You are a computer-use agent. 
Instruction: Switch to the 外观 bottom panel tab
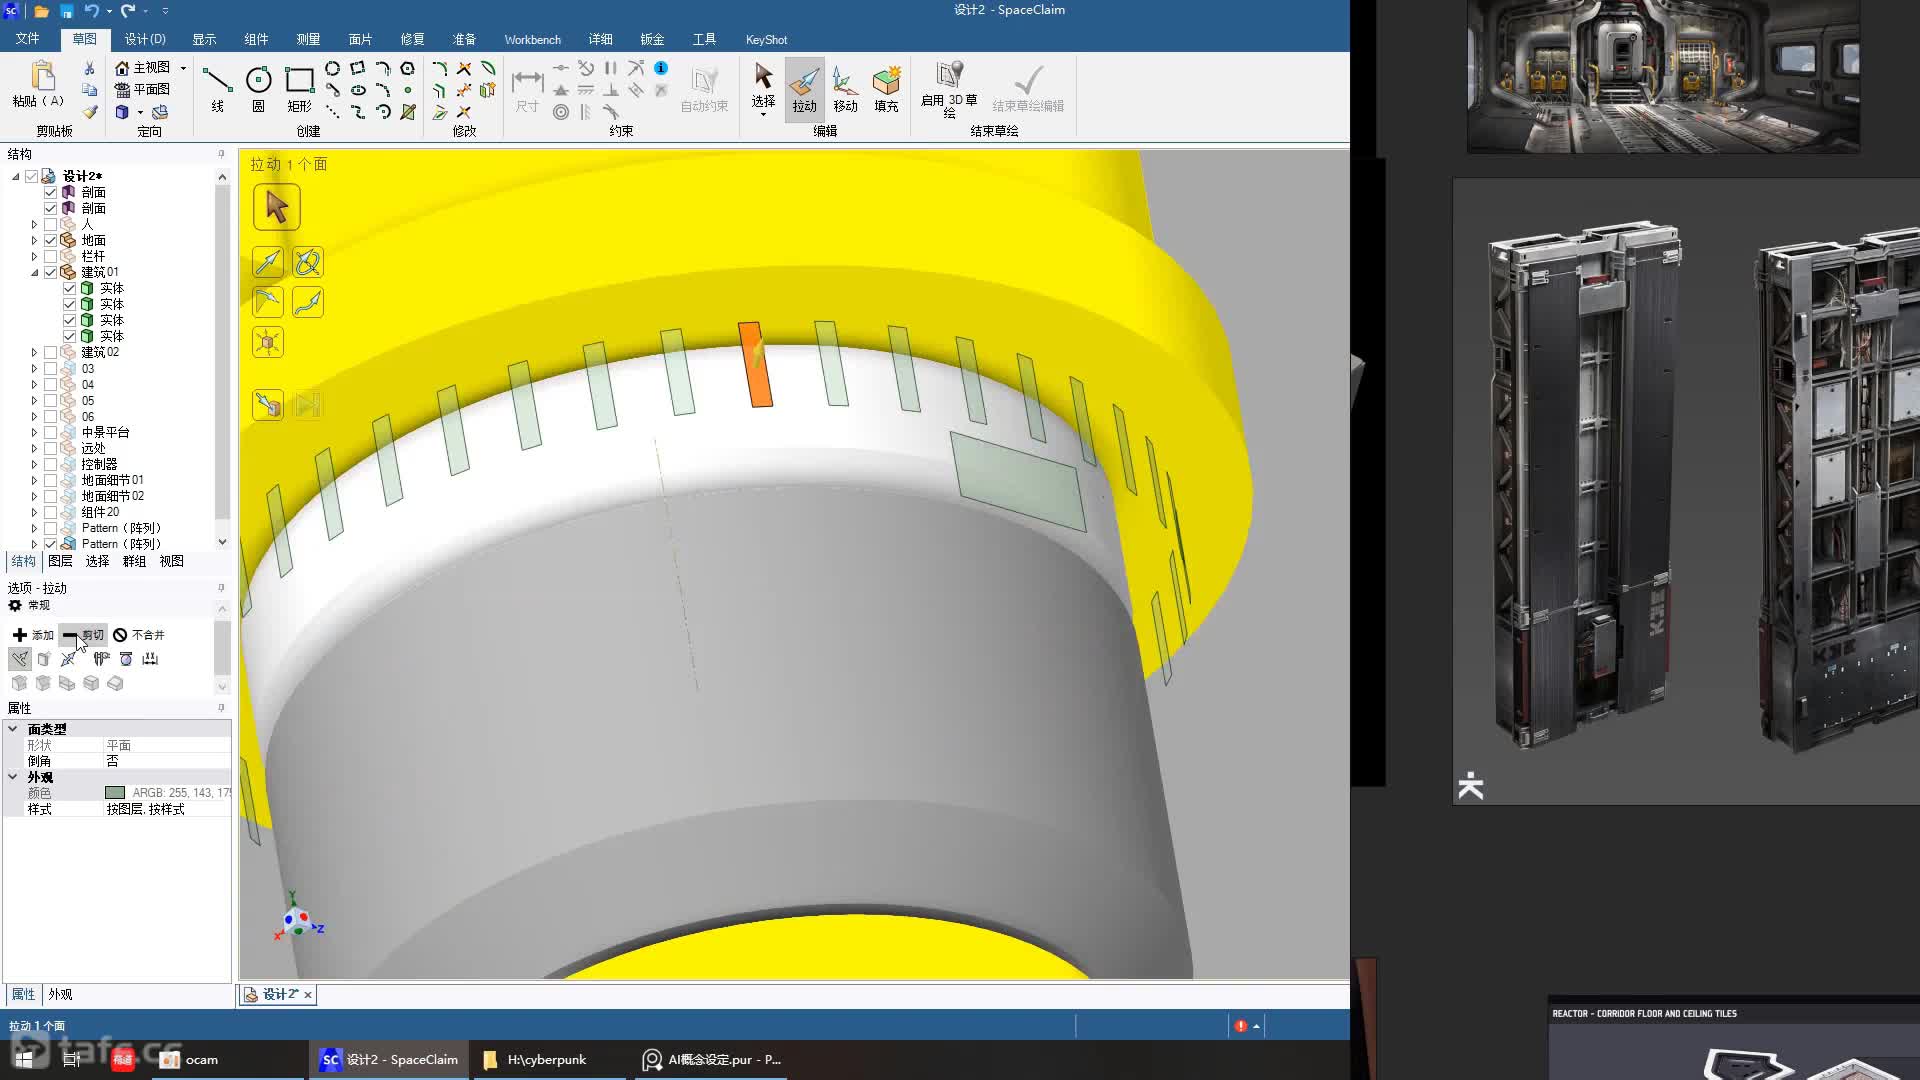point(60,994)
